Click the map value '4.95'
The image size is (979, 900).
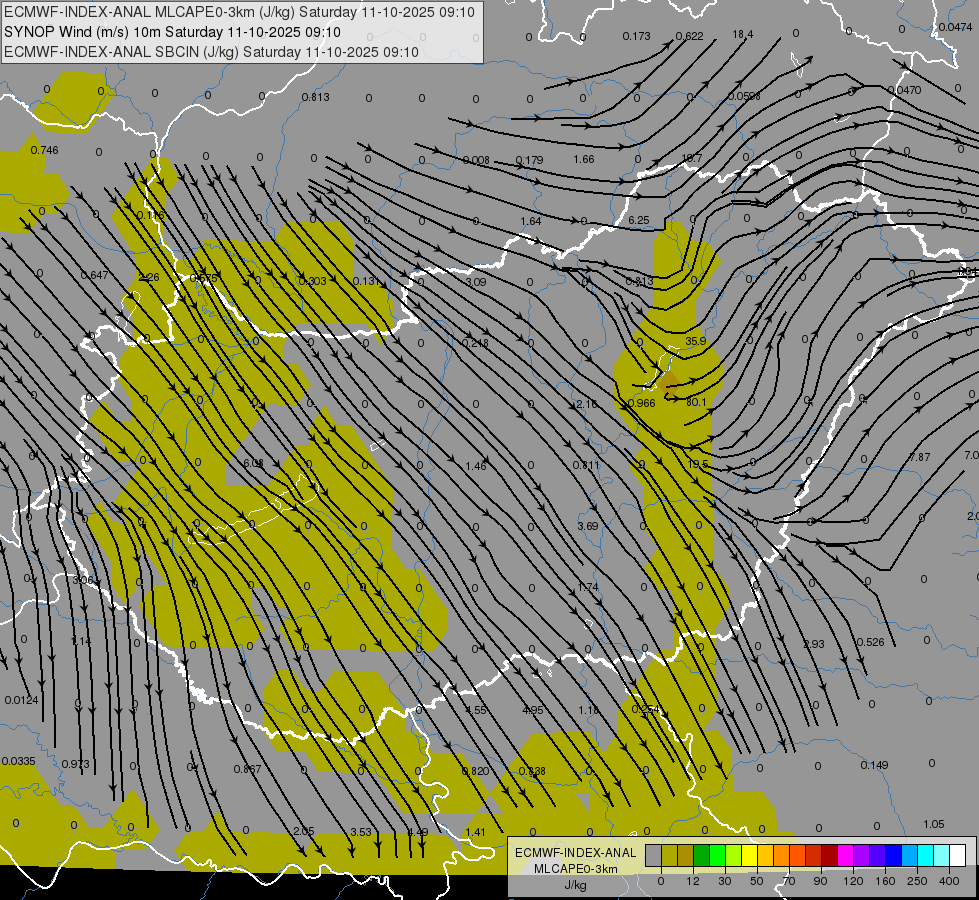[x=533, y=710]
